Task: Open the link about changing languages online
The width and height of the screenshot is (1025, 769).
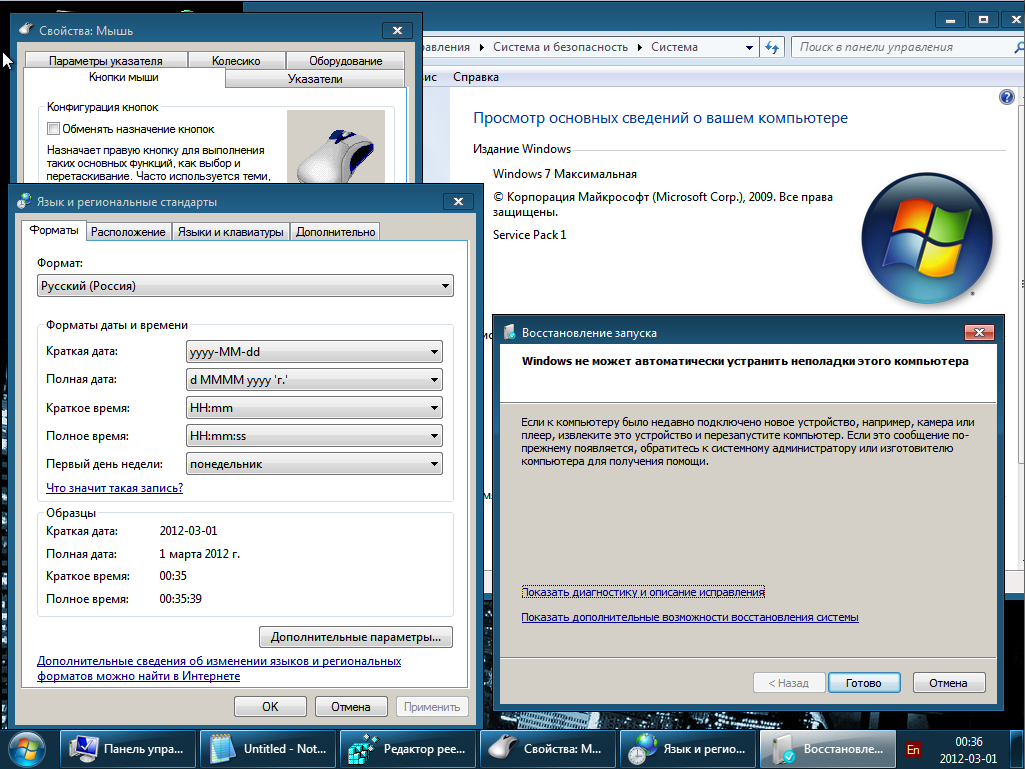Action: pyautogui.click(x=219, y=668)
